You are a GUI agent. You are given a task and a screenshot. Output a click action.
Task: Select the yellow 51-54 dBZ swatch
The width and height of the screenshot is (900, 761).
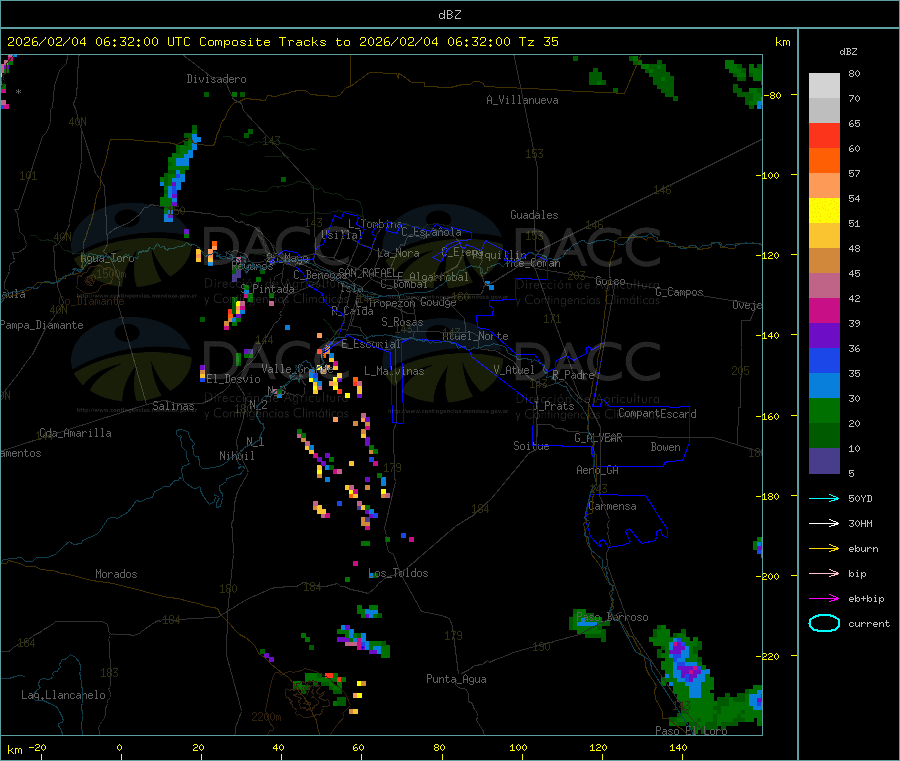click(x=824, y=211)
